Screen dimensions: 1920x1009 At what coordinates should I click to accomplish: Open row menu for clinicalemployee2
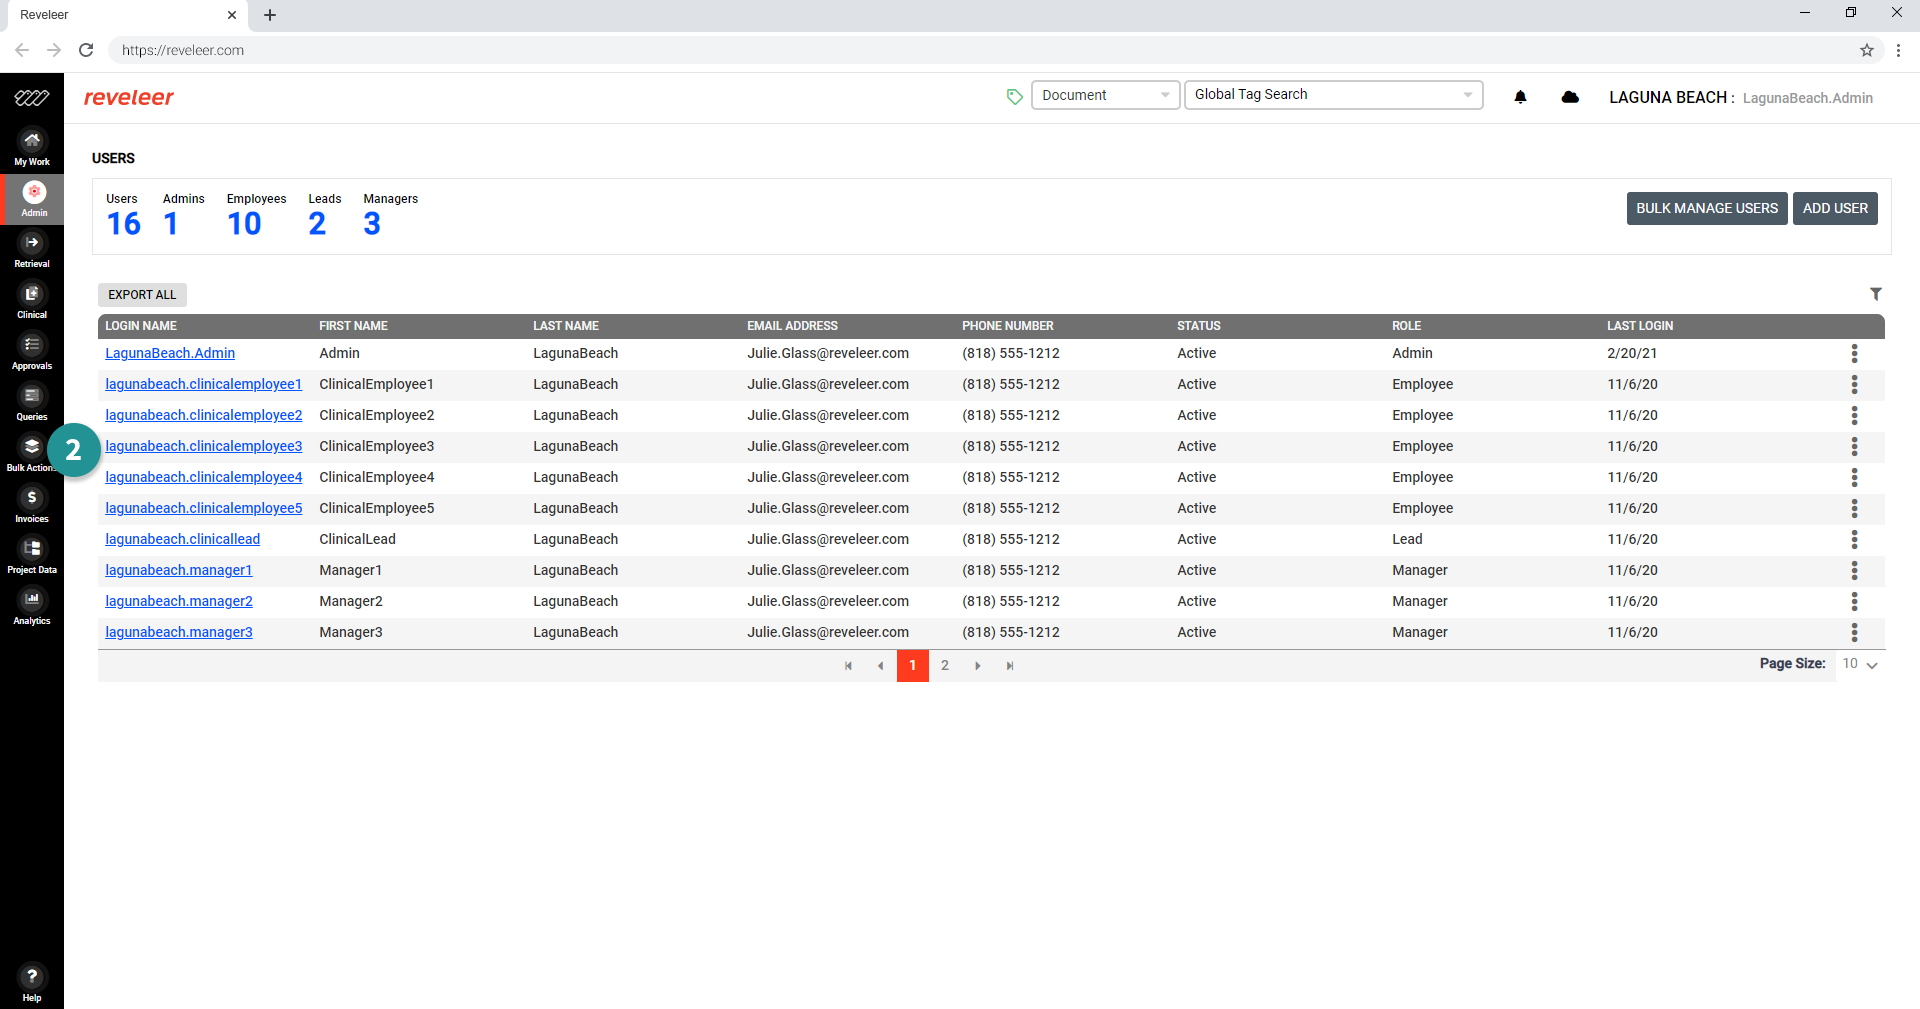[1854, 415]
